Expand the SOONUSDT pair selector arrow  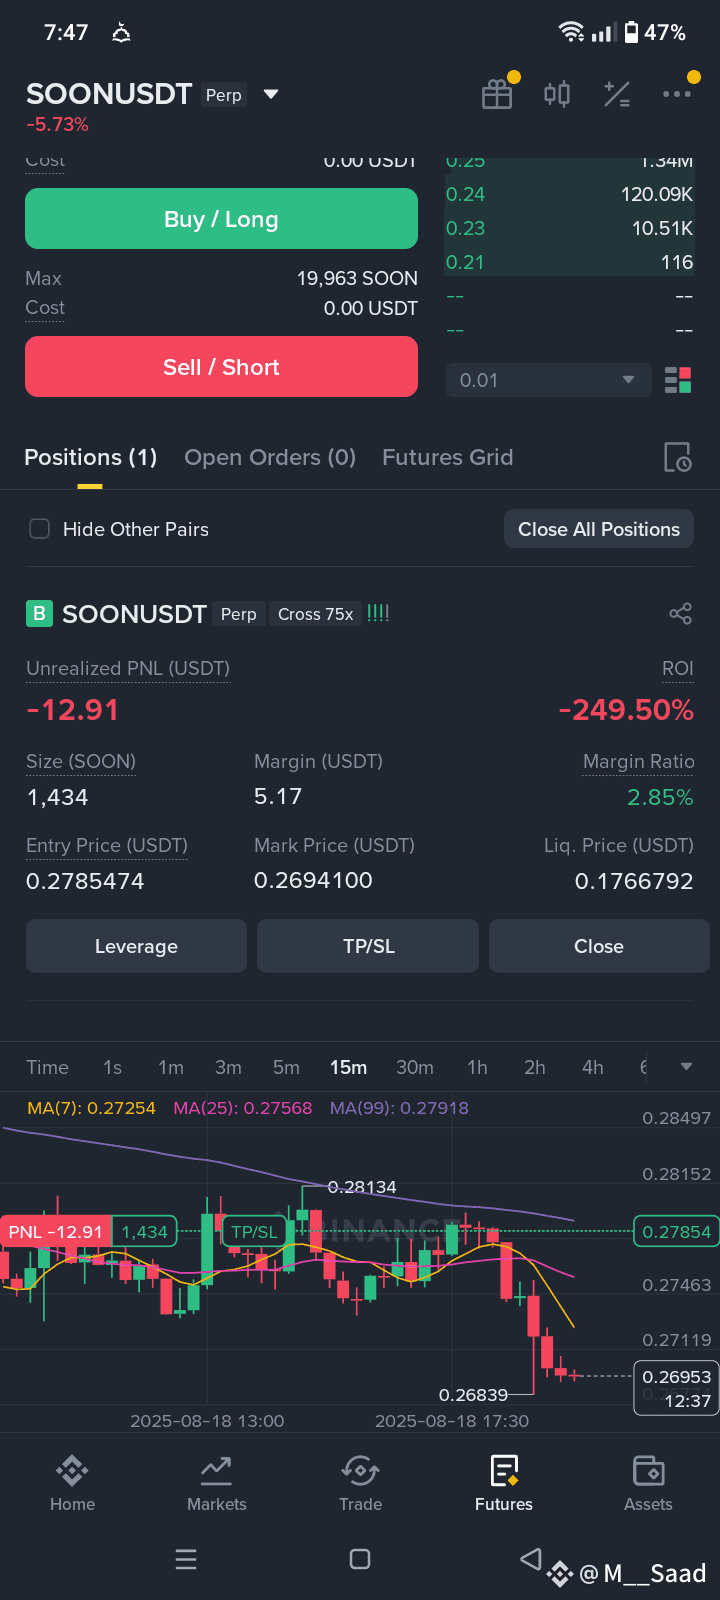[x=270, y=94]
